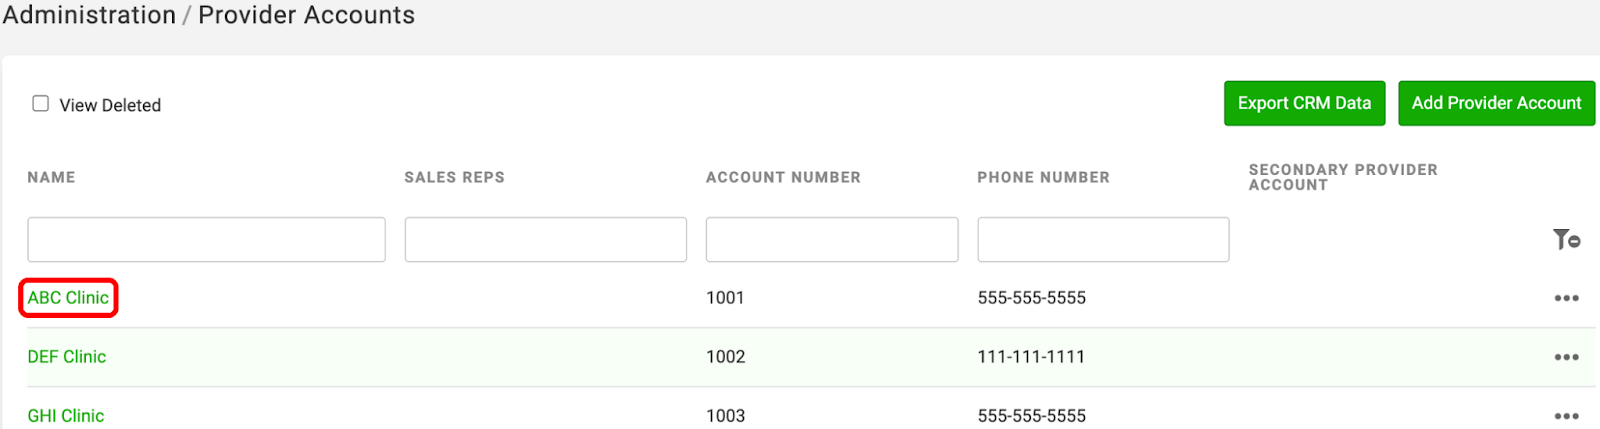The image size is (1600, 429).
Task: Click the Export CRM Data button
Action: tap(1304, 103)
